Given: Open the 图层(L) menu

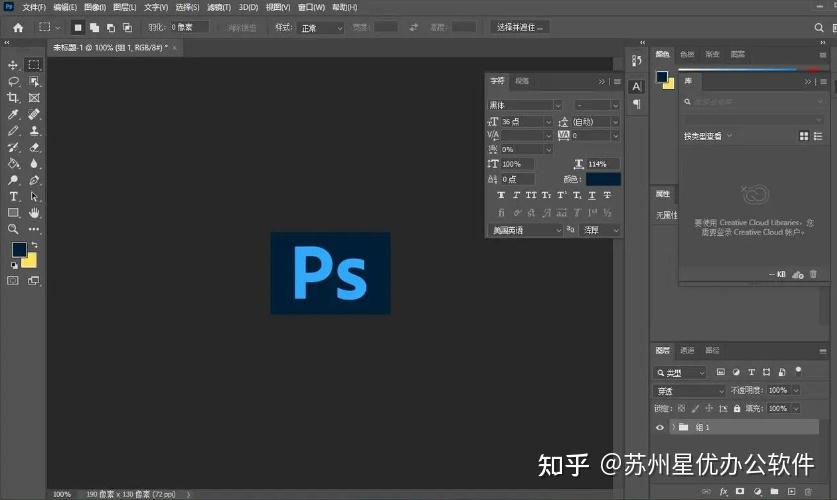Looking at the screenshot, I should coord(125,7).
